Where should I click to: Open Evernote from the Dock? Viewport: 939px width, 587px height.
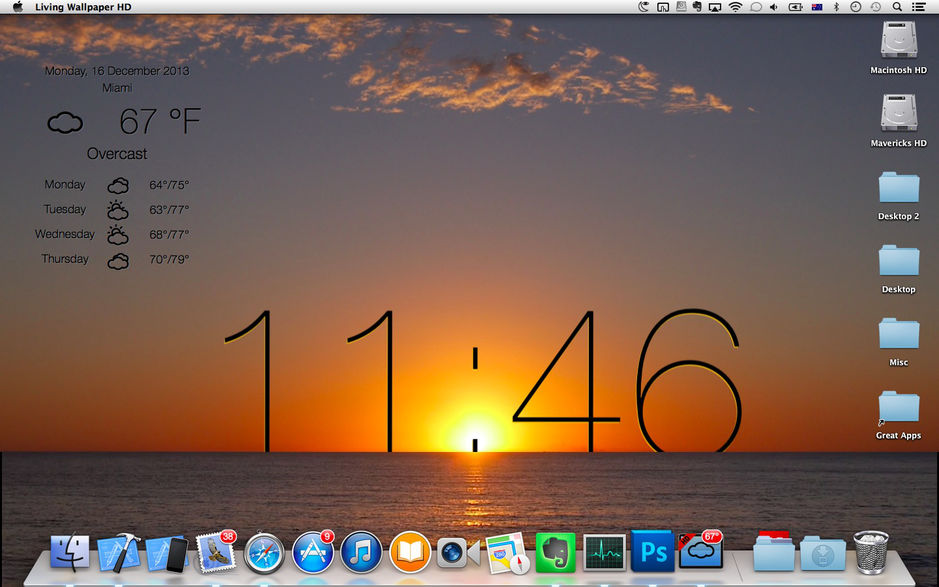554,550
